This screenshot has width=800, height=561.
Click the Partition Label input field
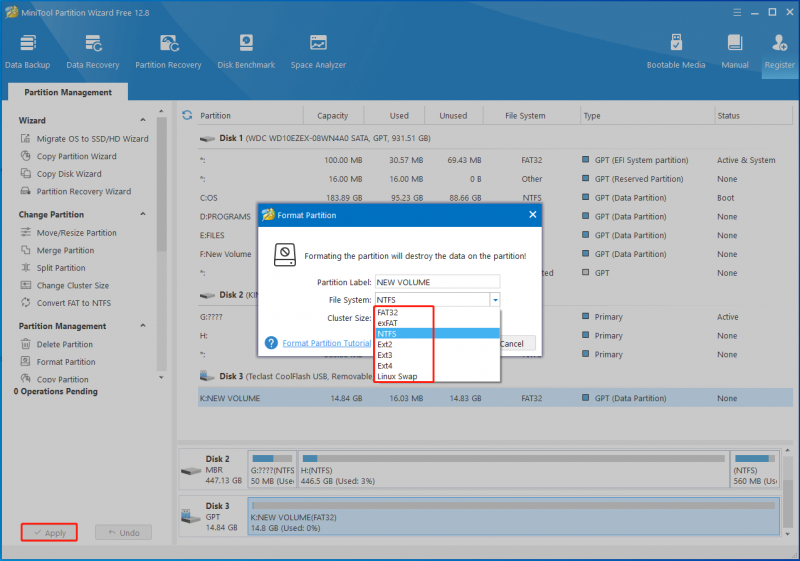coord(437,282)
